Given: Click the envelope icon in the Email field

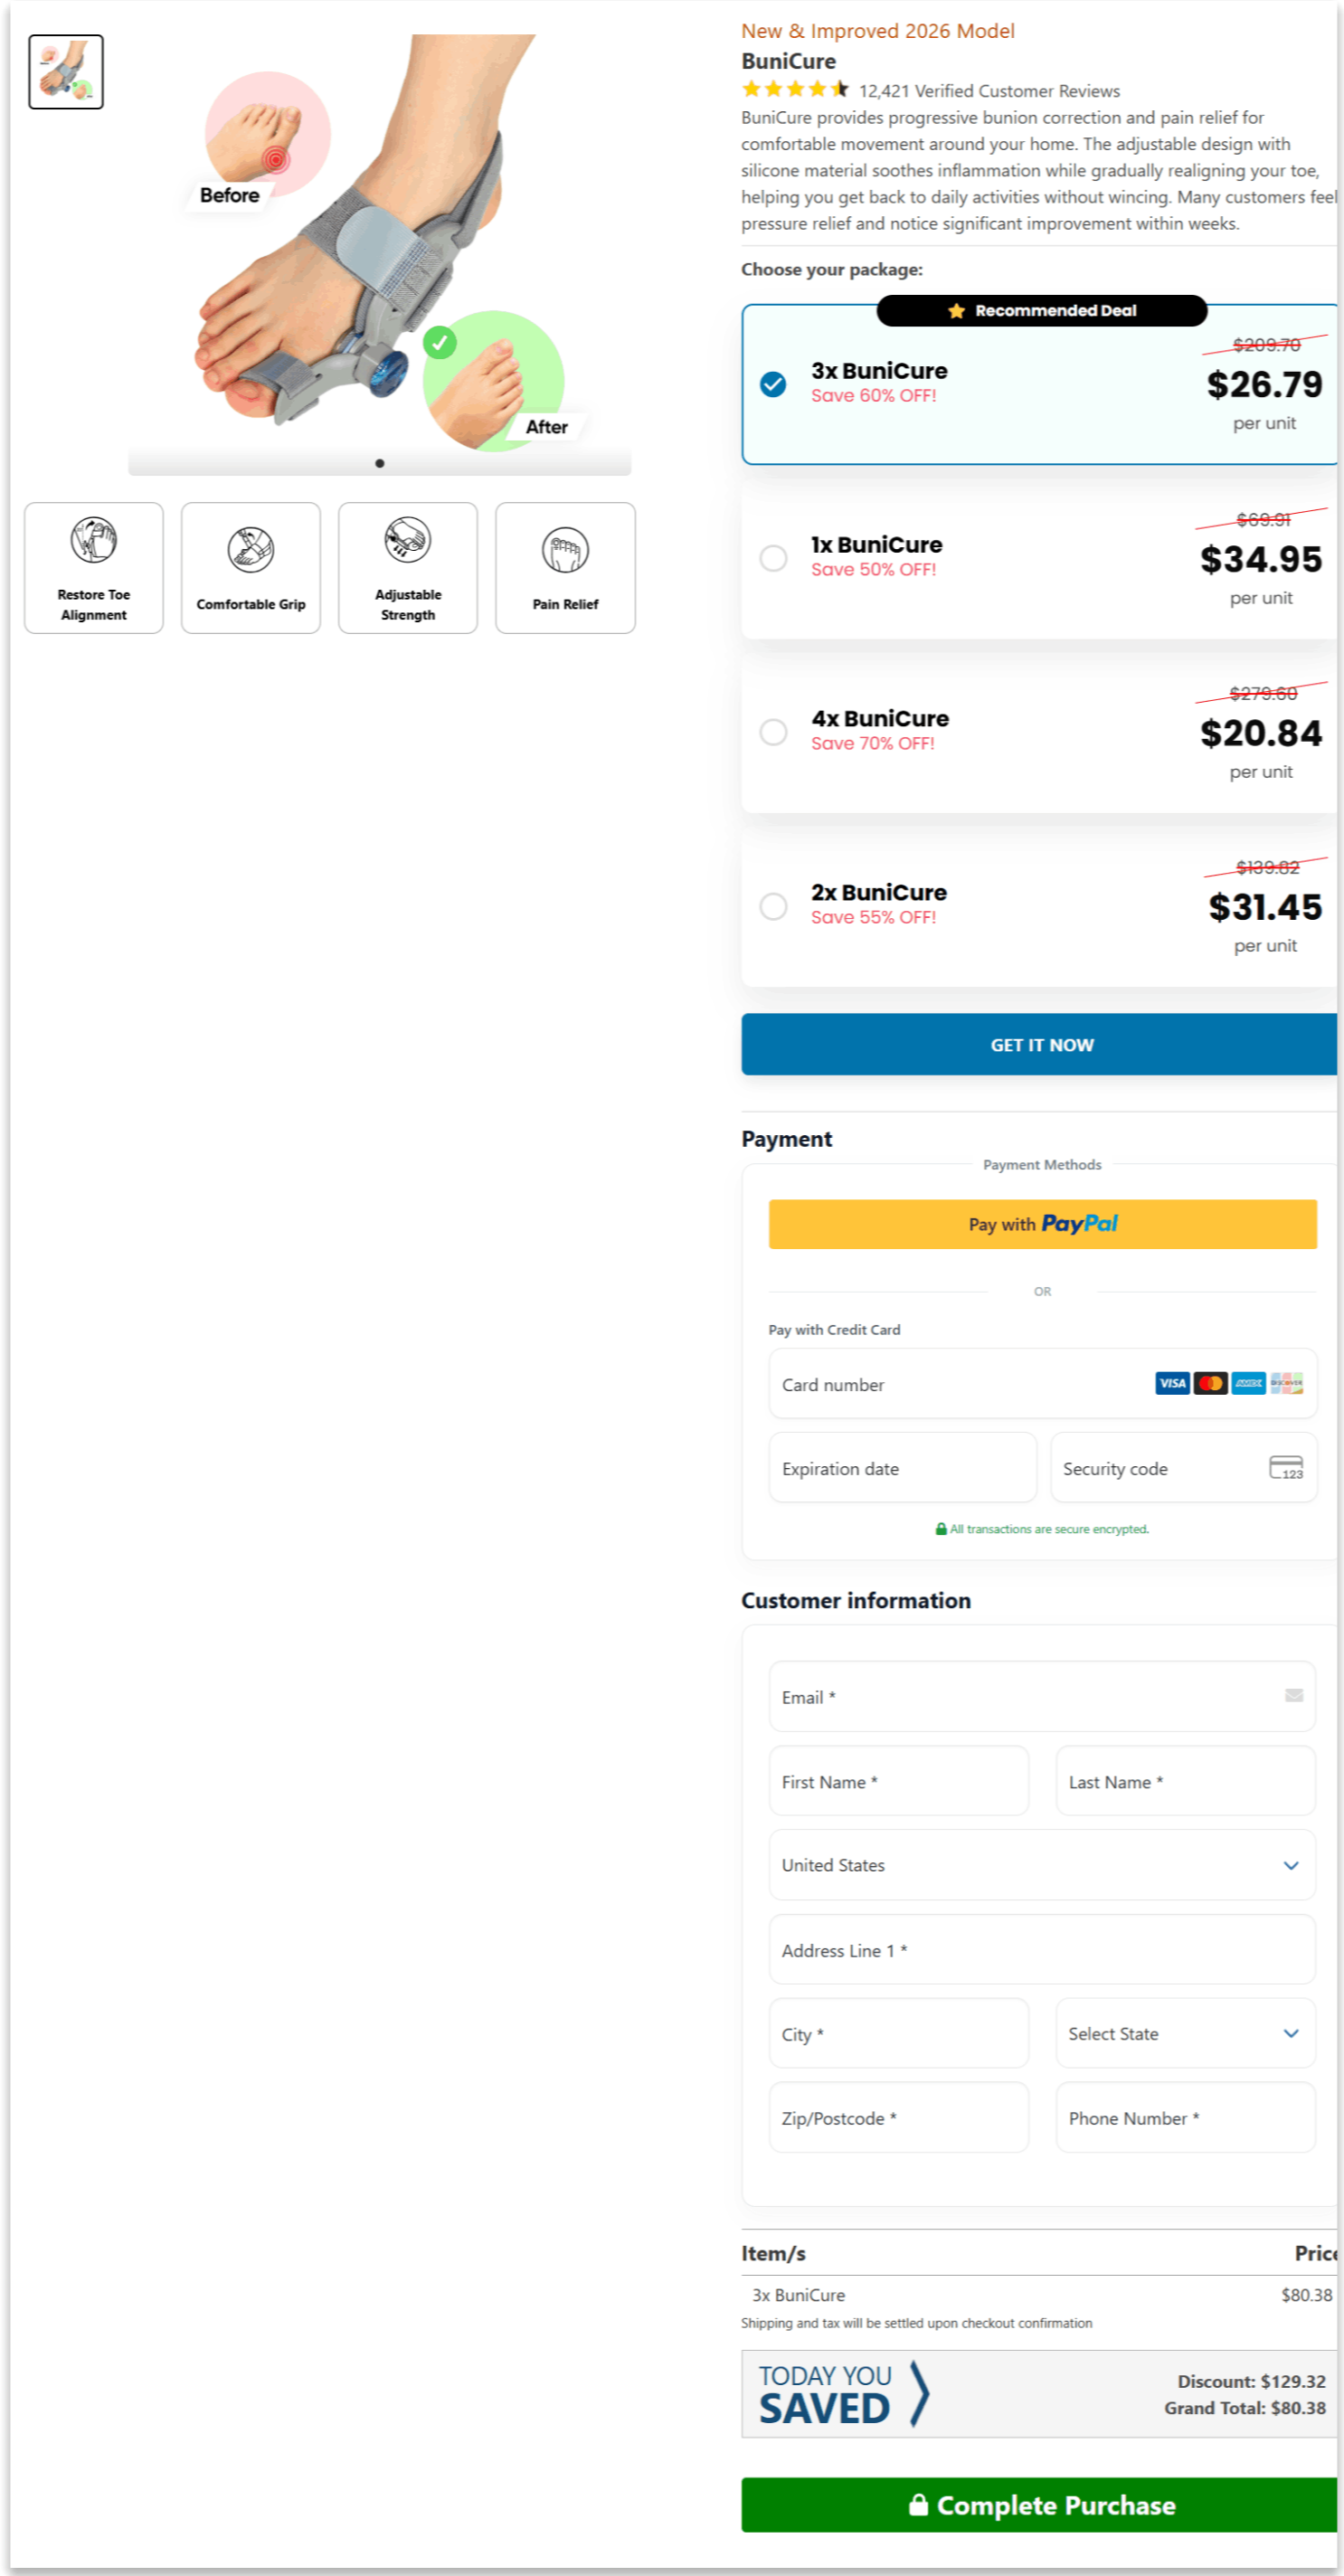Looking at the screenshot, I should pos(1295,1697).
